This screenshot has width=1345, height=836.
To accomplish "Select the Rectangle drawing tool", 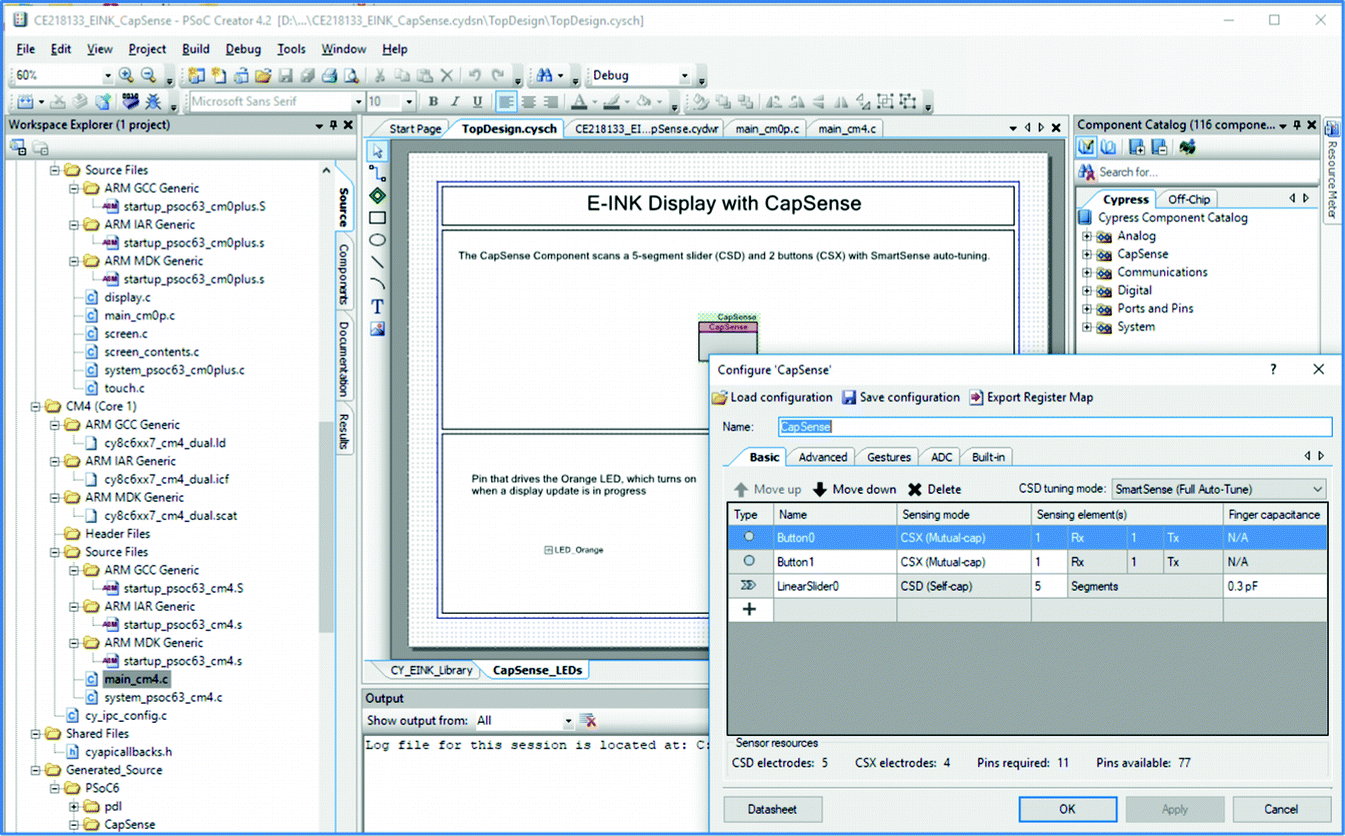I will pos(377,217).
